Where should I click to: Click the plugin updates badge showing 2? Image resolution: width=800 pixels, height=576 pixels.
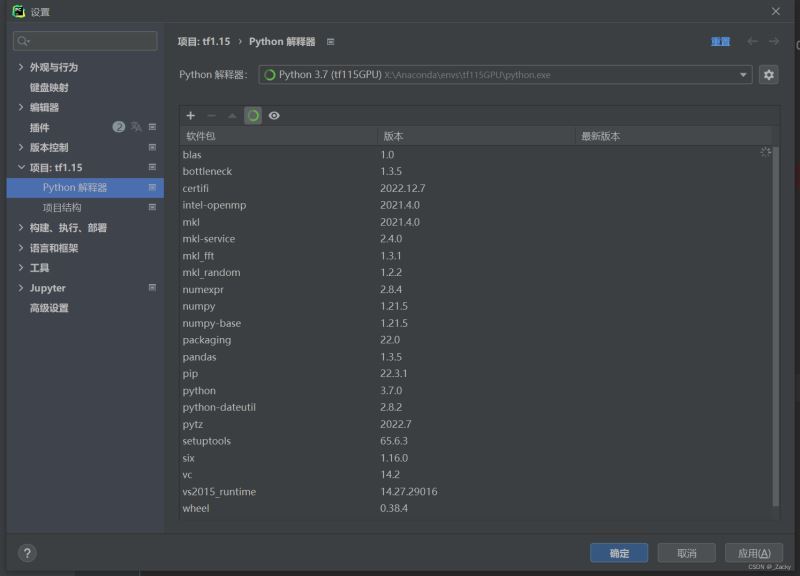(x=118, y=127)
